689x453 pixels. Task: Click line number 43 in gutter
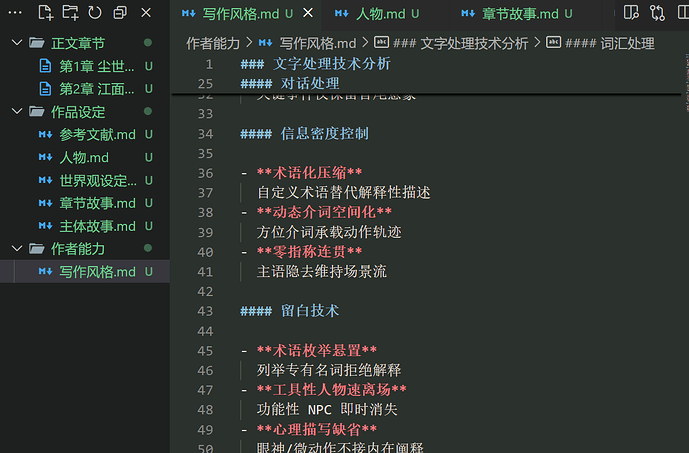pos(205,311)
